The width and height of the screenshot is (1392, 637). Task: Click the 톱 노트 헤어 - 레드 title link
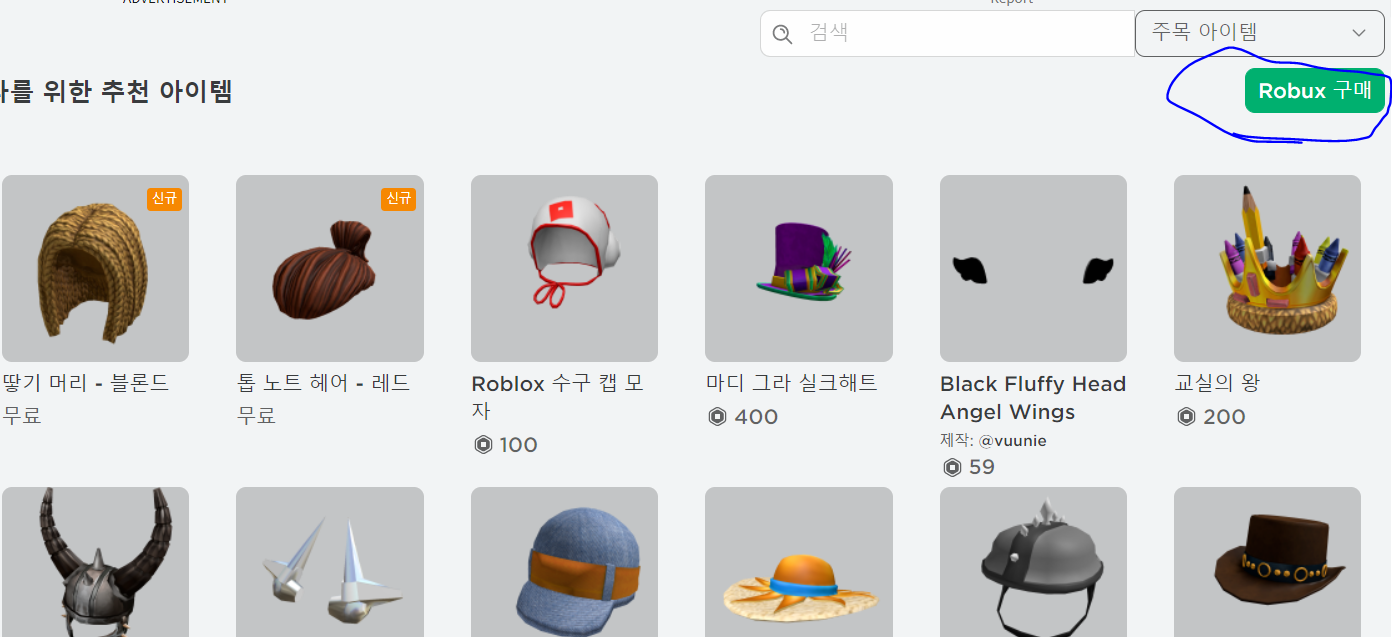[x=324, y=383]
